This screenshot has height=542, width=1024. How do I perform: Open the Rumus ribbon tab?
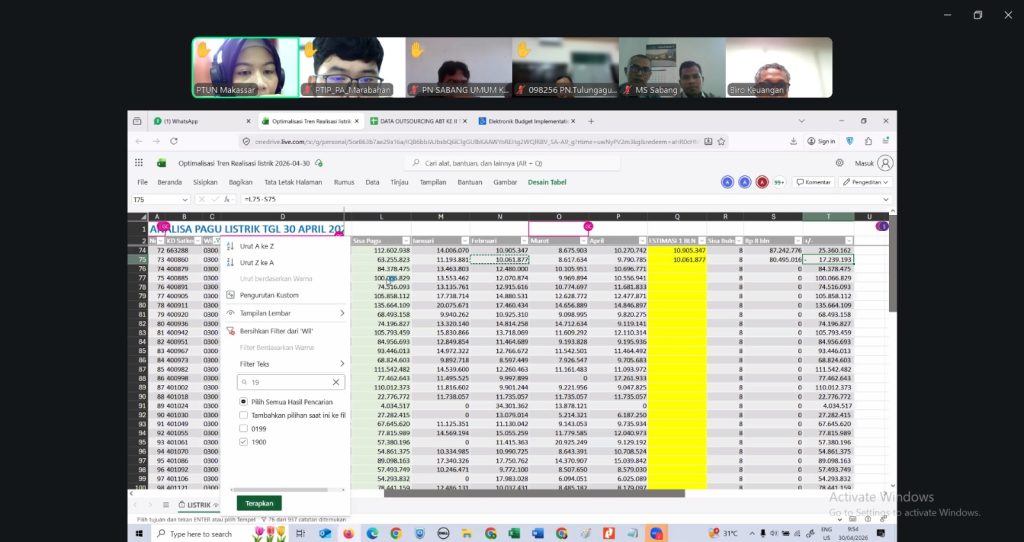click(344, 182)
